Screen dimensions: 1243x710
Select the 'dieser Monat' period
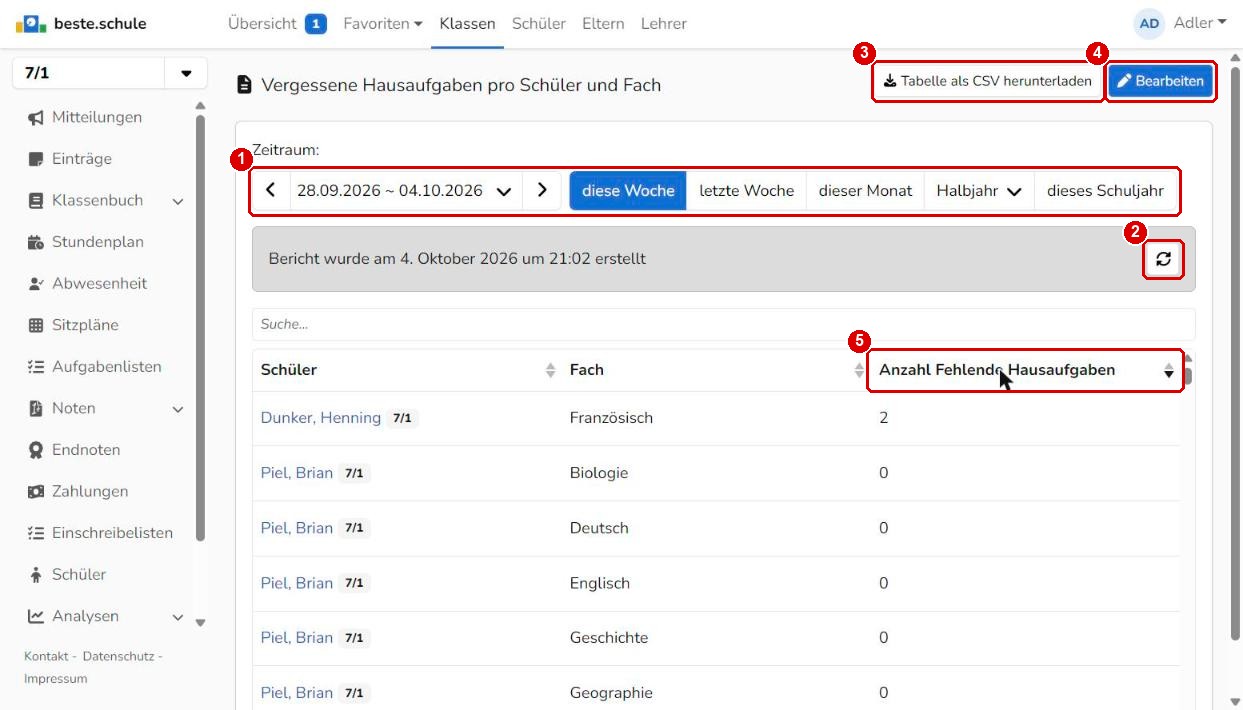tap(865, 190)
